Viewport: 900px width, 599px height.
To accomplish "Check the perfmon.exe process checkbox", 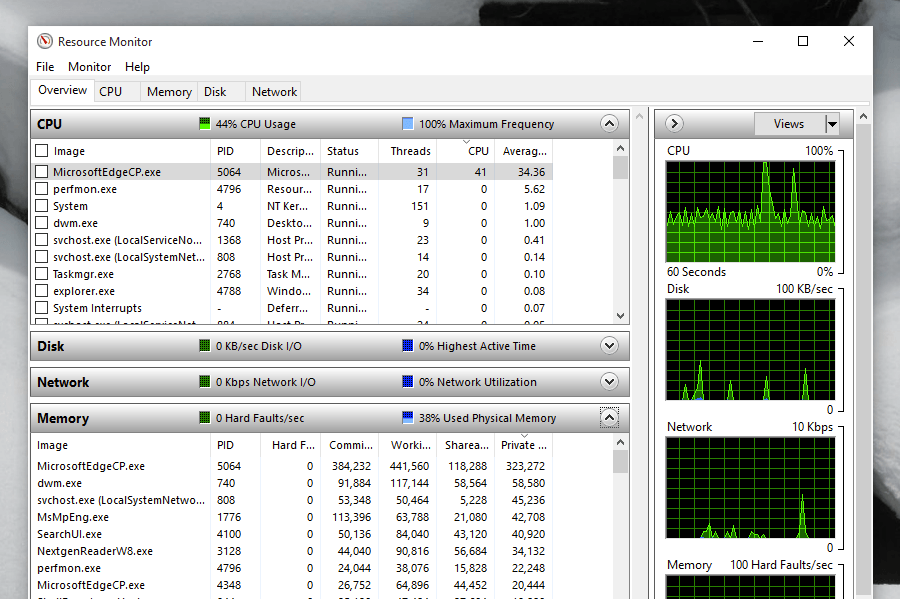I will [x=41, y=189].
